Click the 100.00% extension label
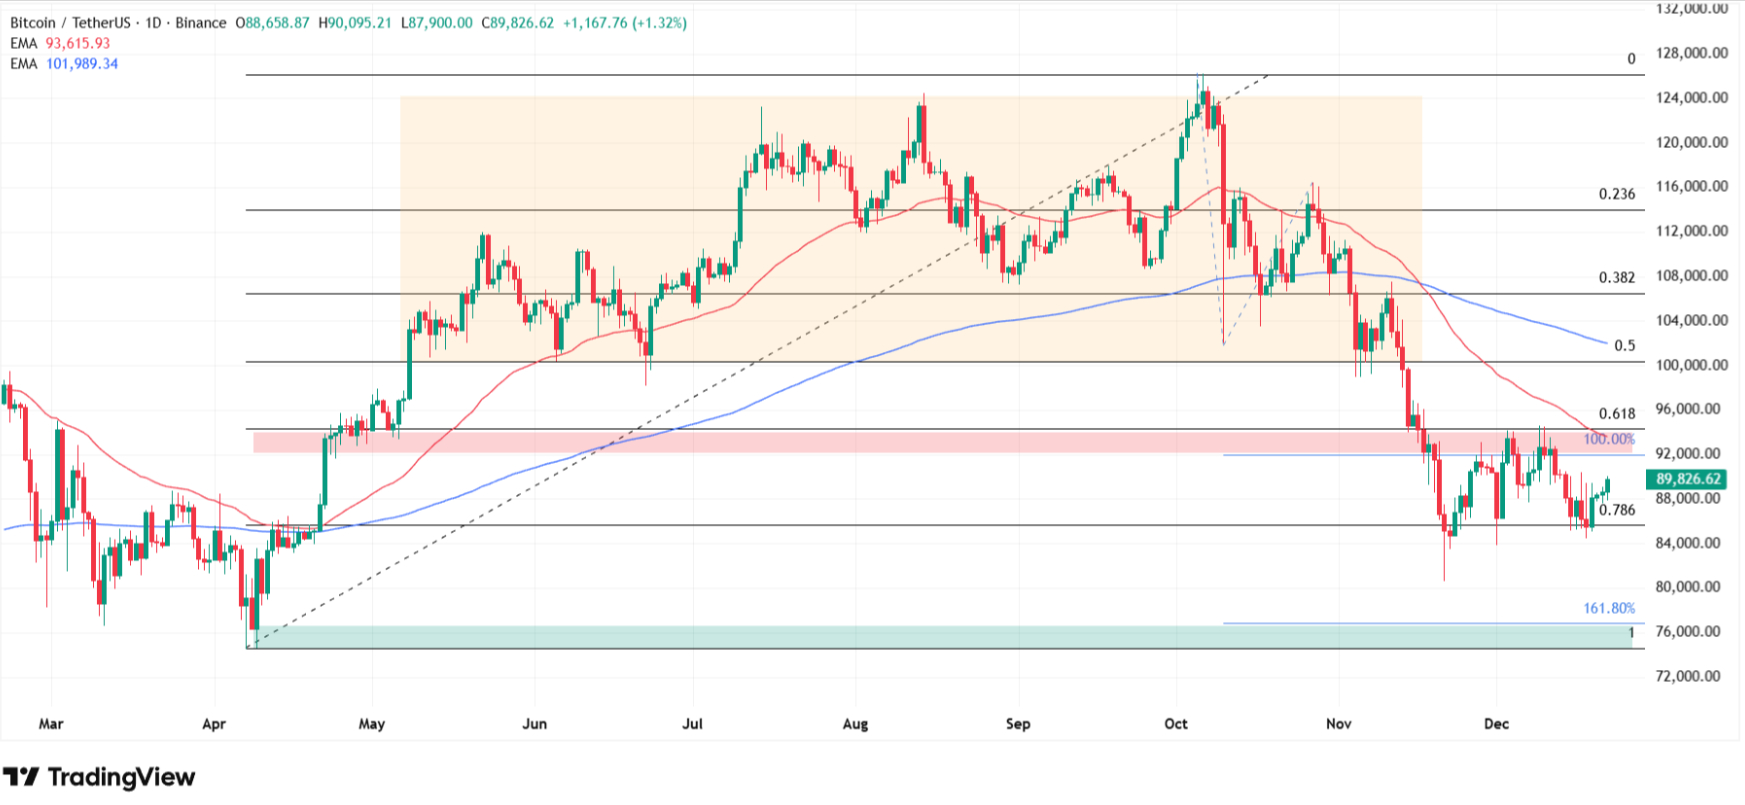The height and width of the screenshot is (805, 1745). tap(1608, 439)
